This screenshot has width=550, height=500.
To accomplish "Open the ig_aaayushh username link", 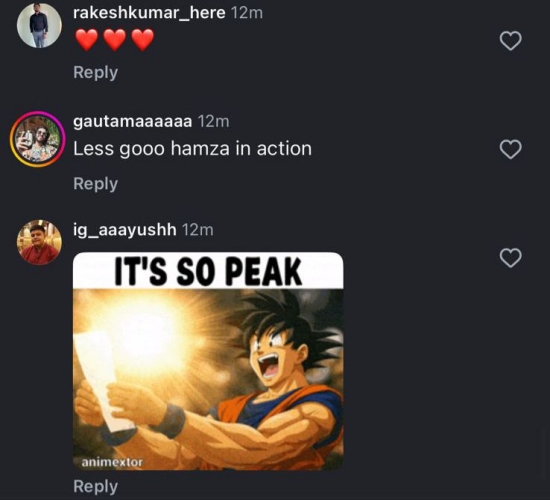I will click(125, 230).
